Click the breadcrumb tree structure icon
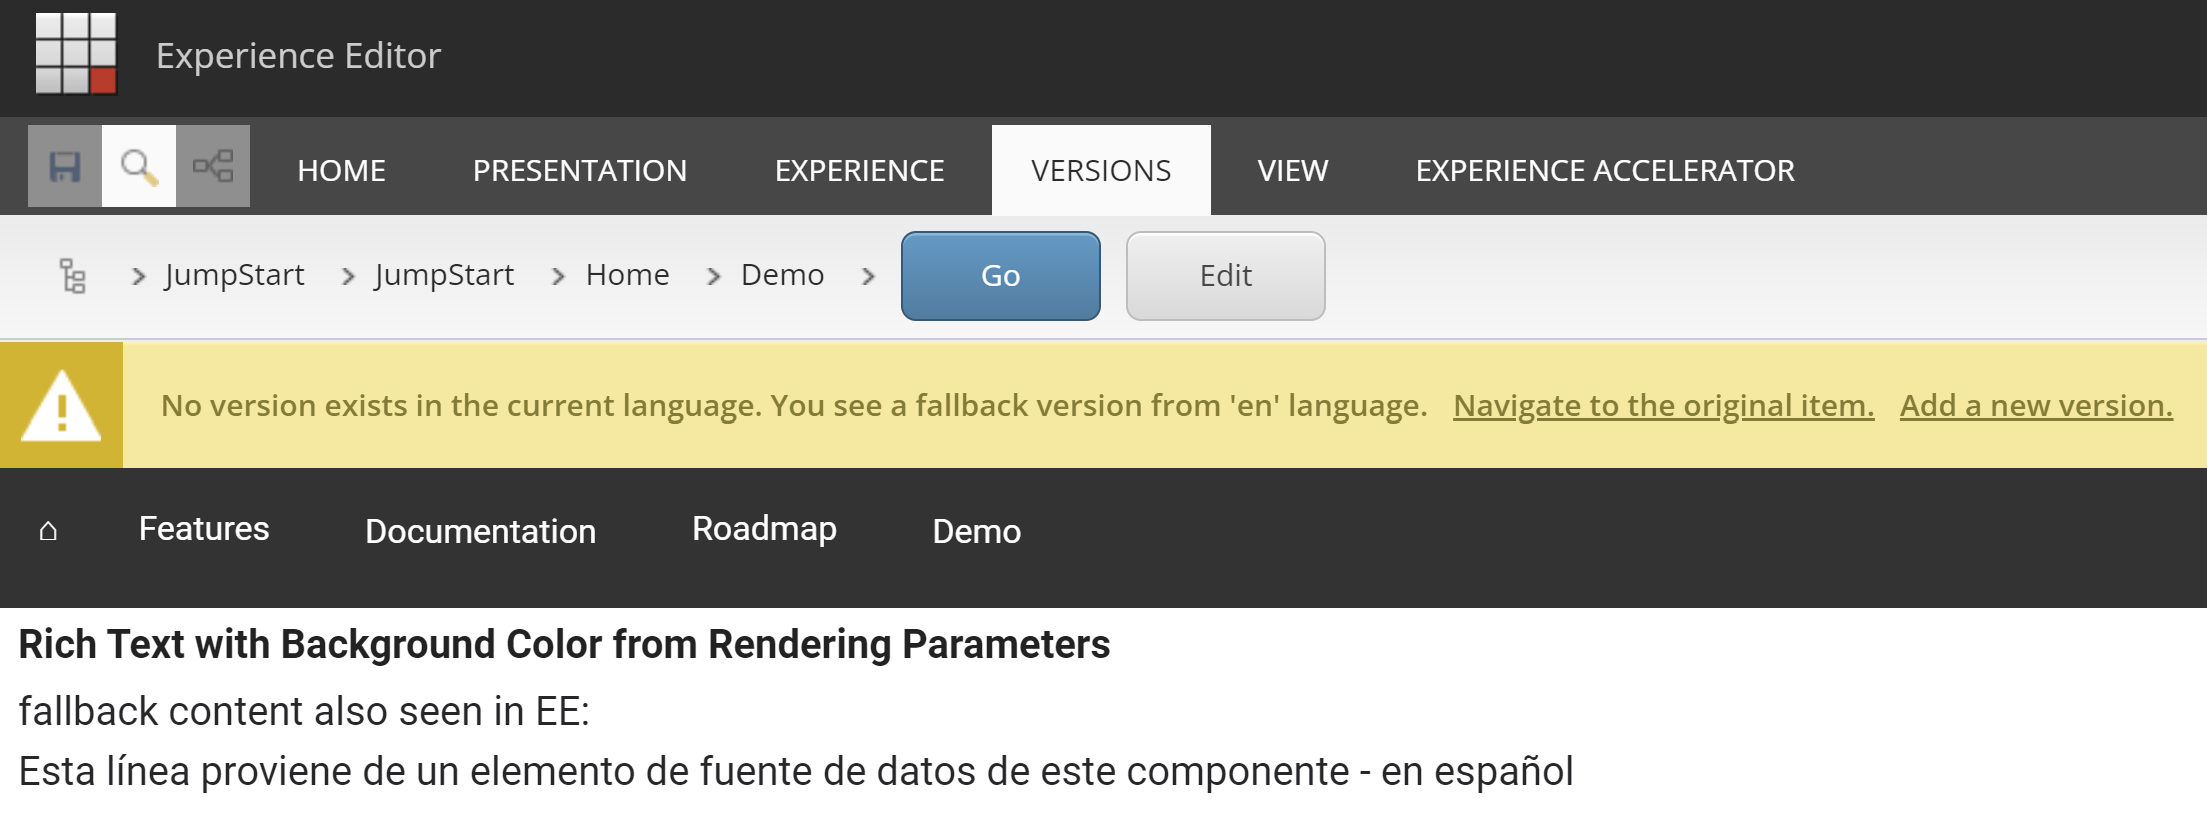This screenshot has width=2207, height=840. click(72, 276)
